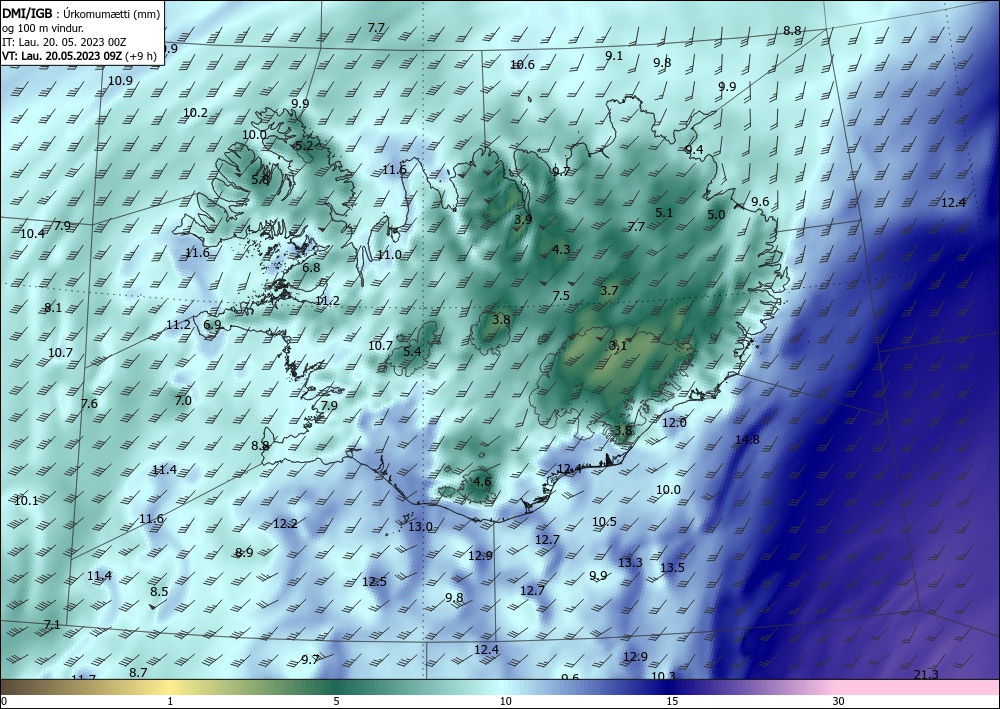Viewport: 1000px width, 709px height.
Task: Click the map value 5.0
Action: click(716, 215)
